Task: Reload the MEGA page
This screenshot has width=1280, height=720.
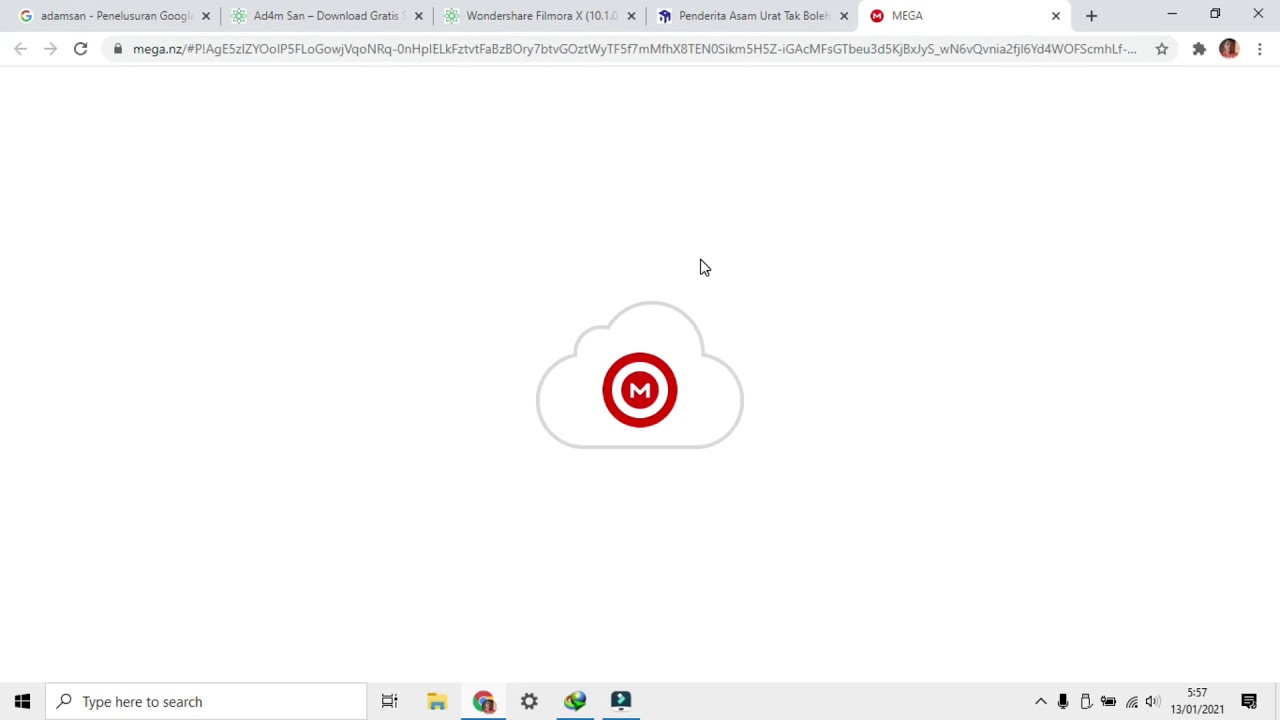Action: [80, 49]
